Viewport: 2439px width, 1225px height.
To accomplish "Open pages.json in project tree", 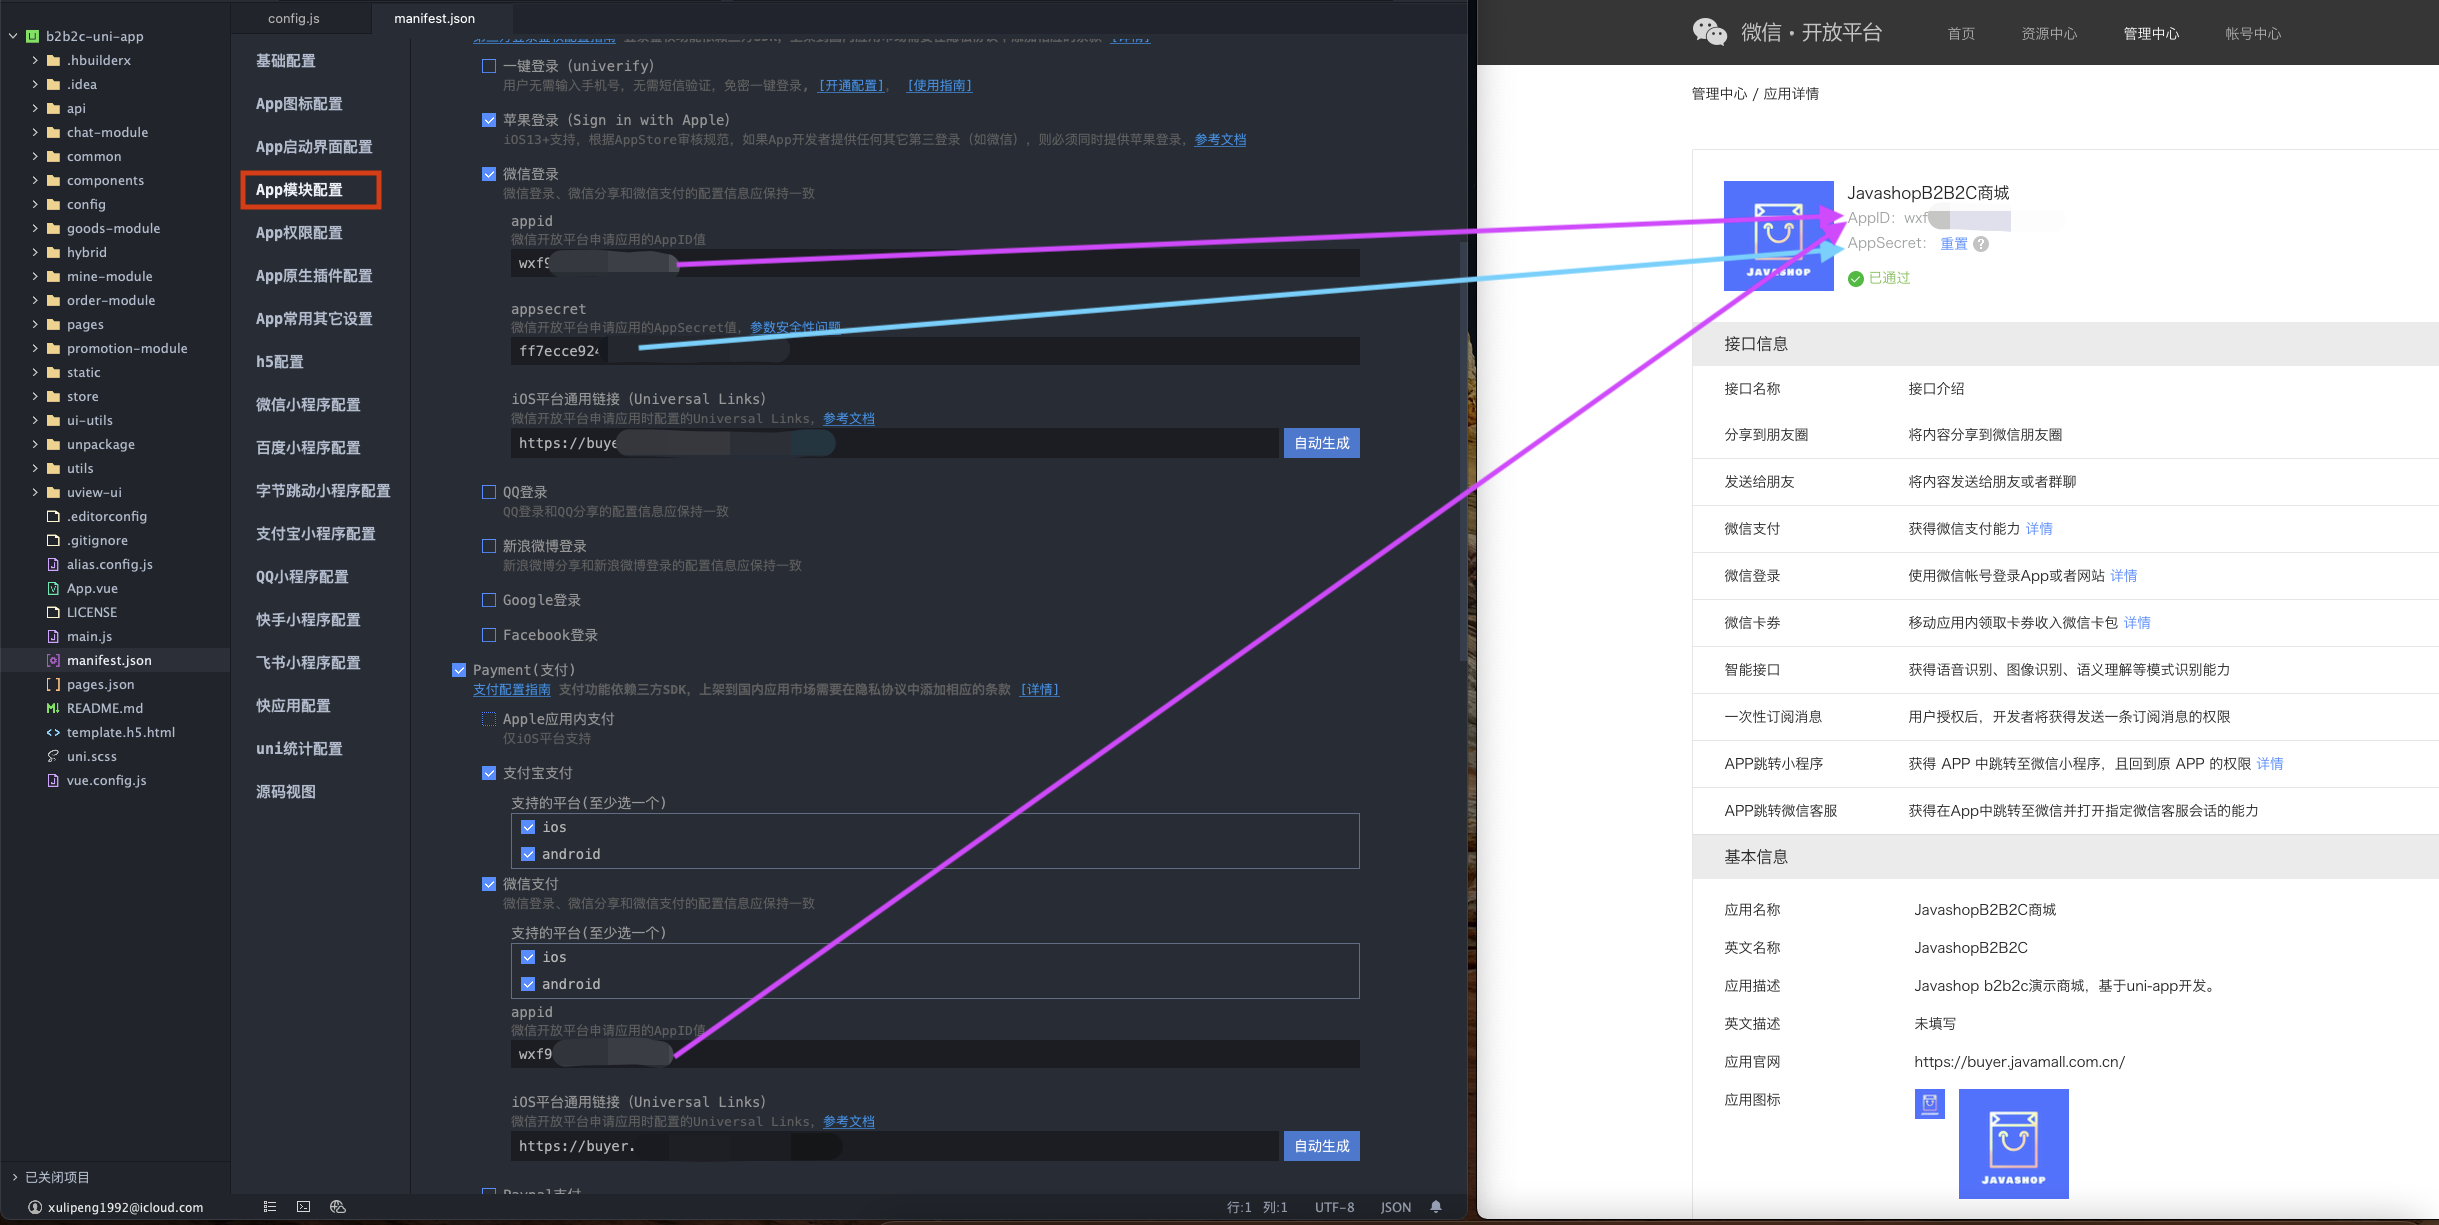I will [x=100, y=684].
